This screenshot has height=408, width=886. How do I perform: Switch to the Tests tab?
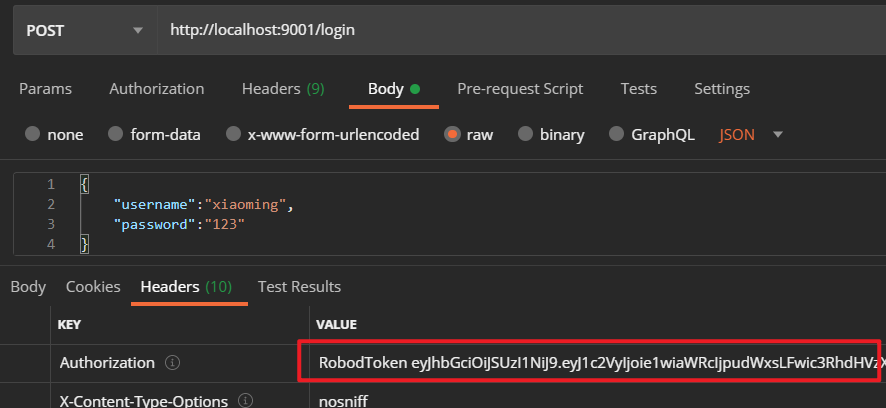click(x=638, y=88)
